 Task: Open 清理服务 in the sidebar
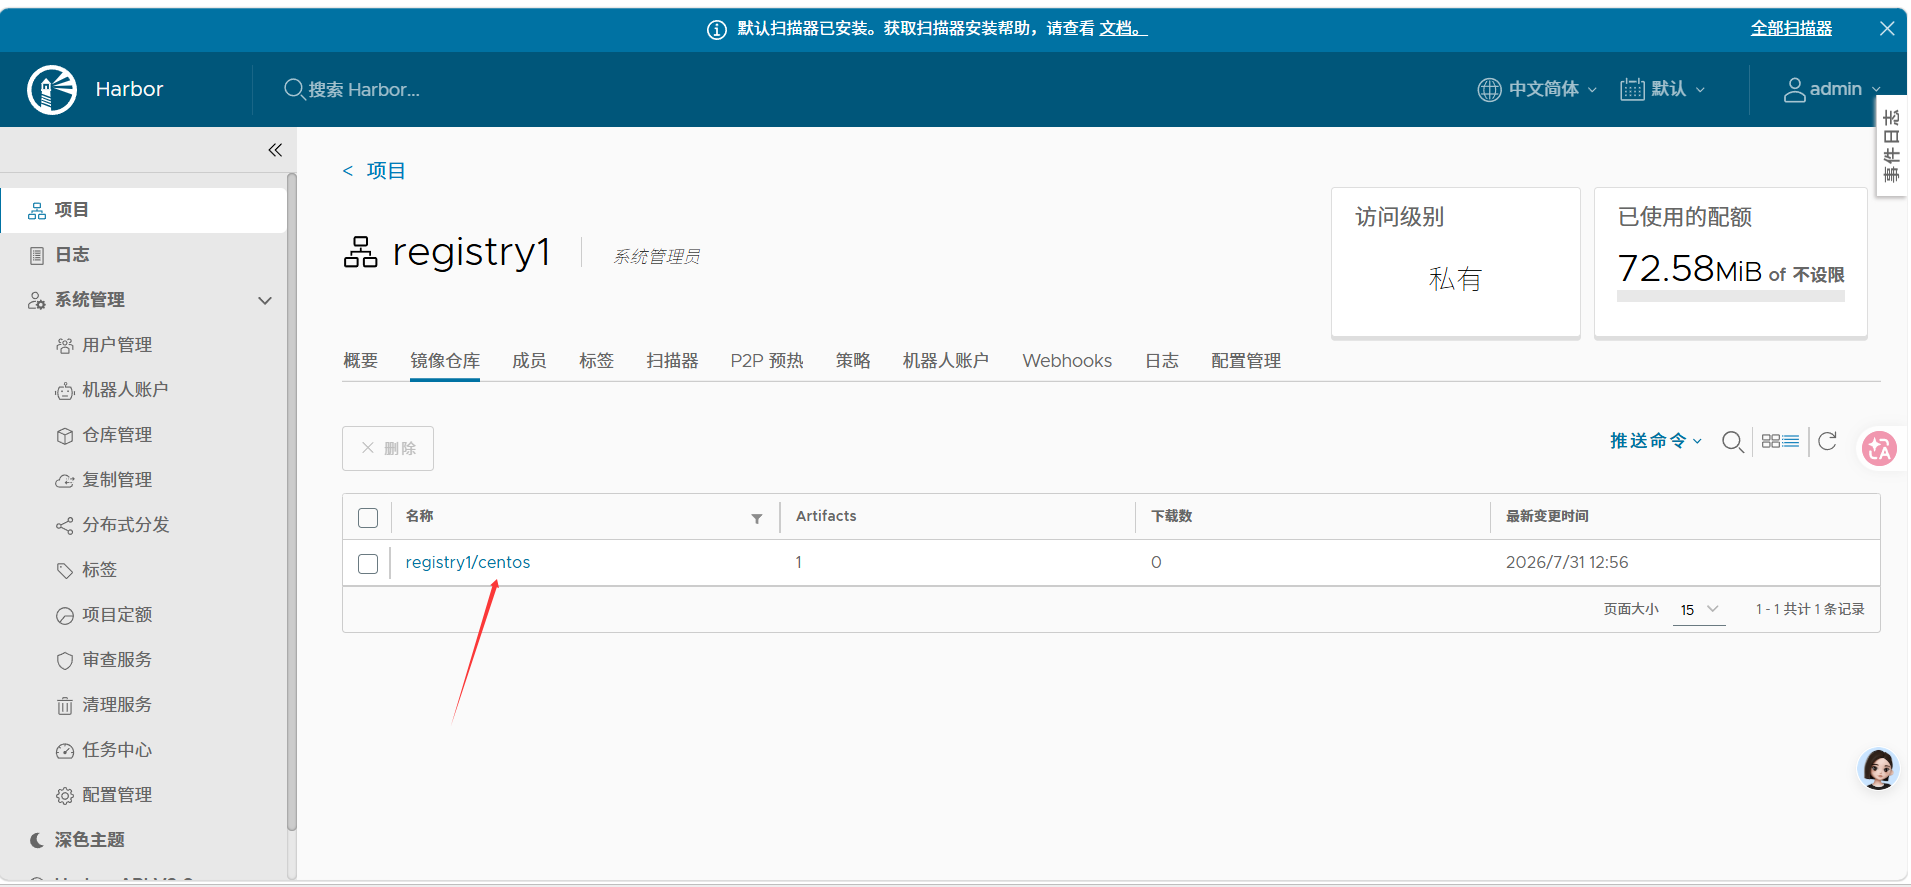[x=117, y=705]
